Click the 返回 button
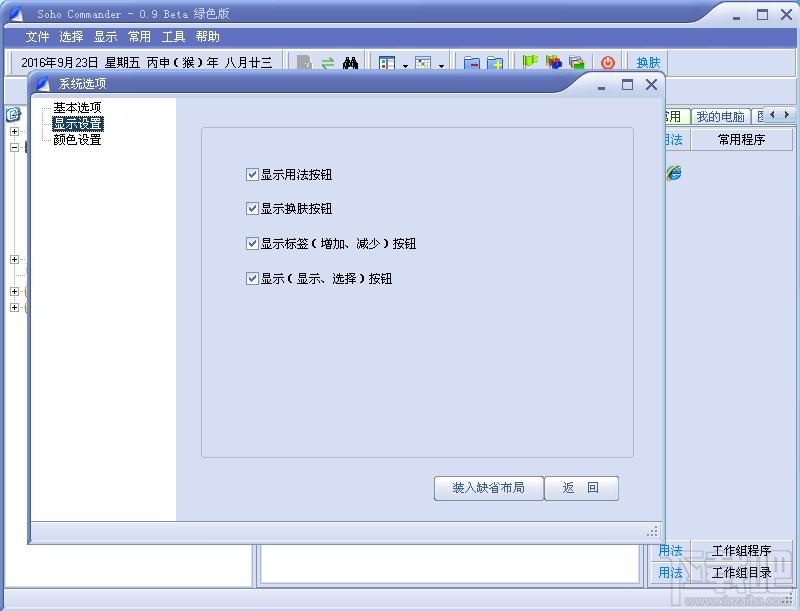Image resolution: width=800 pixels, height=611 pixels. tap(581, 488)
